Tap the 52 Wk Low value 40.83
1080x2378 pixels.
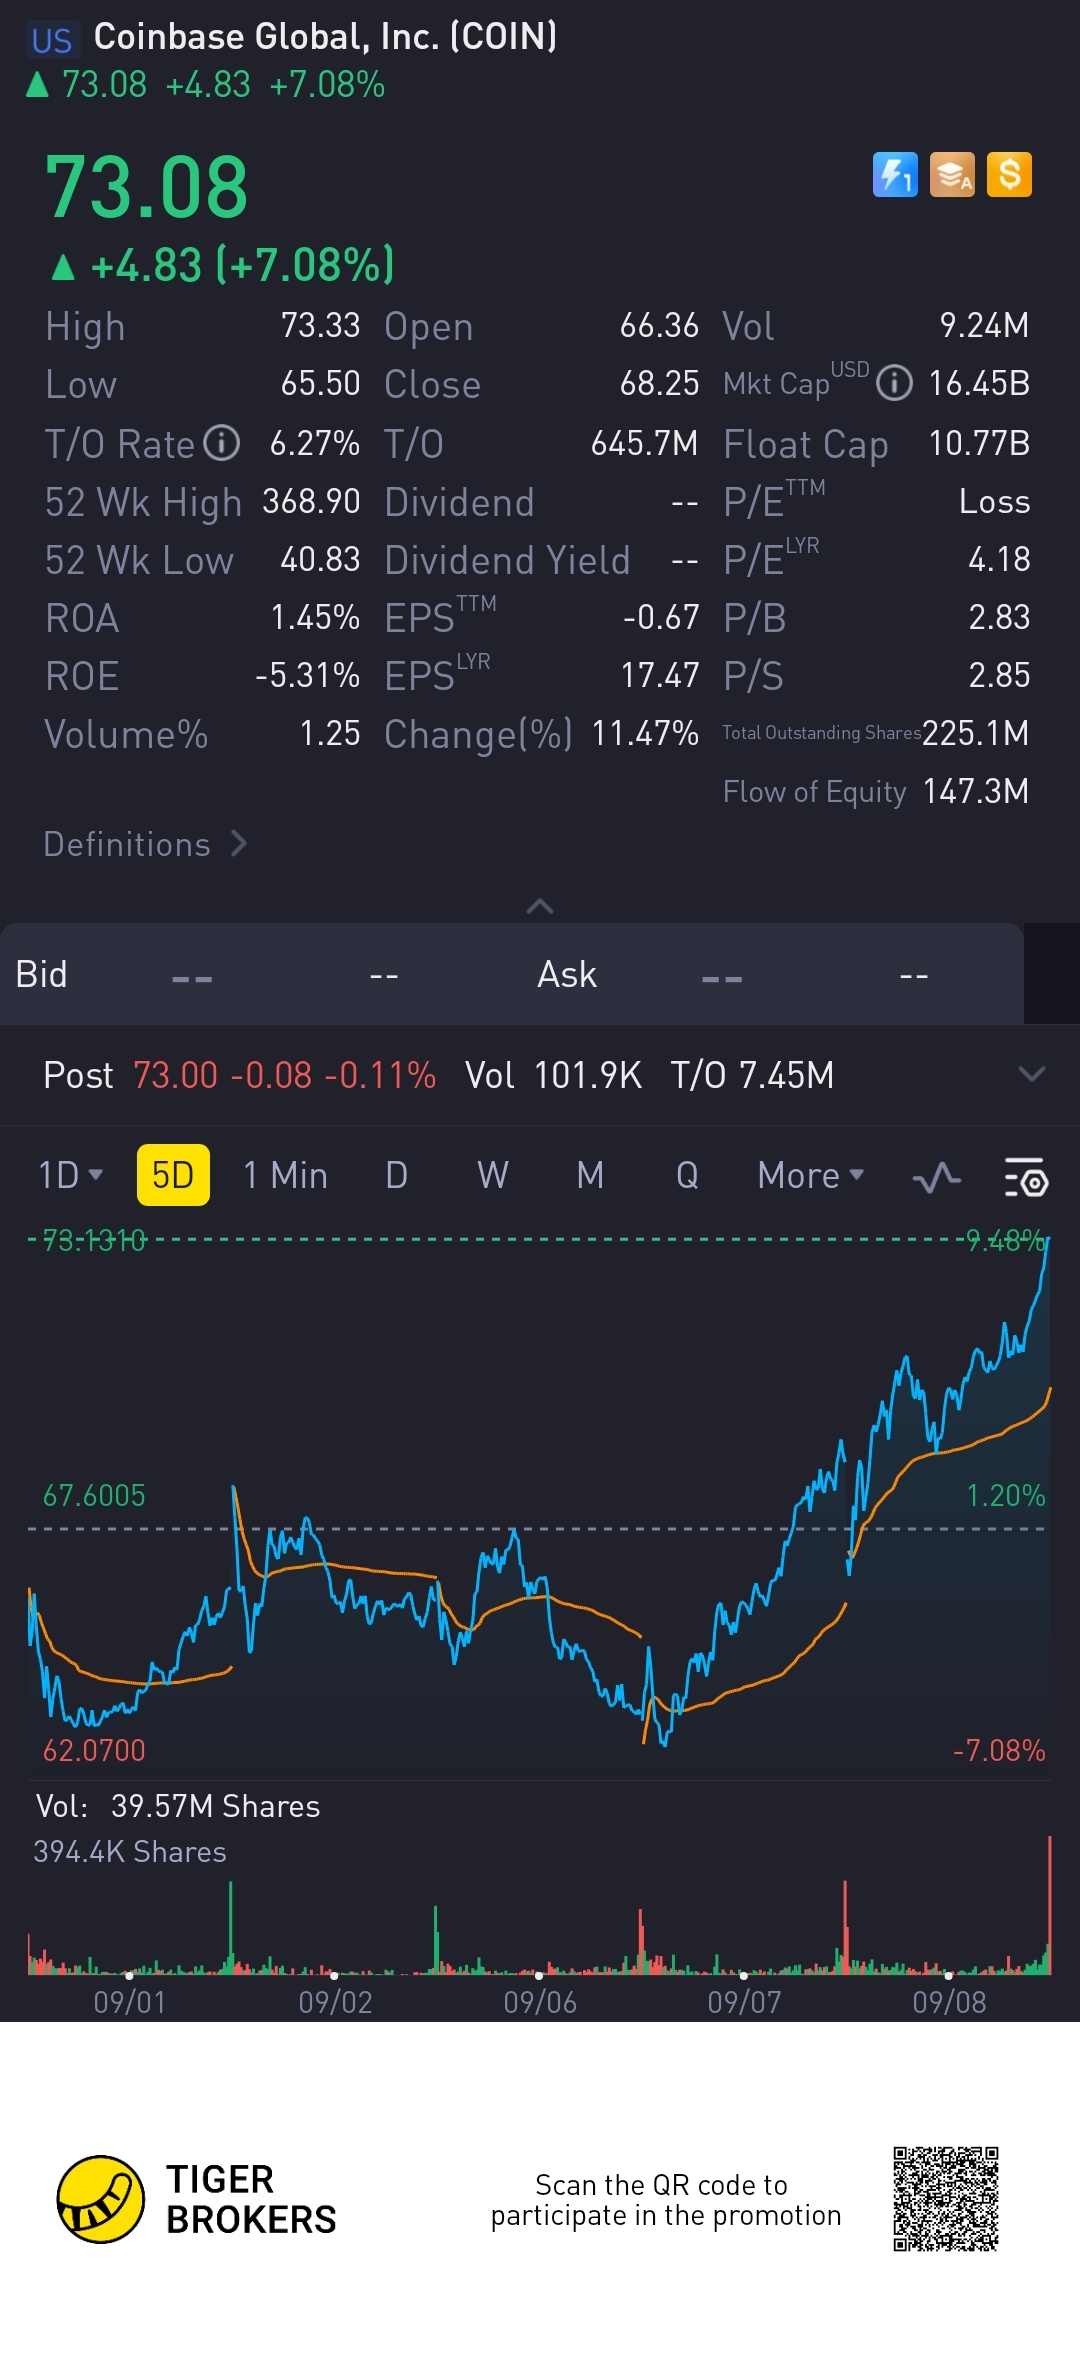point(320,560)
